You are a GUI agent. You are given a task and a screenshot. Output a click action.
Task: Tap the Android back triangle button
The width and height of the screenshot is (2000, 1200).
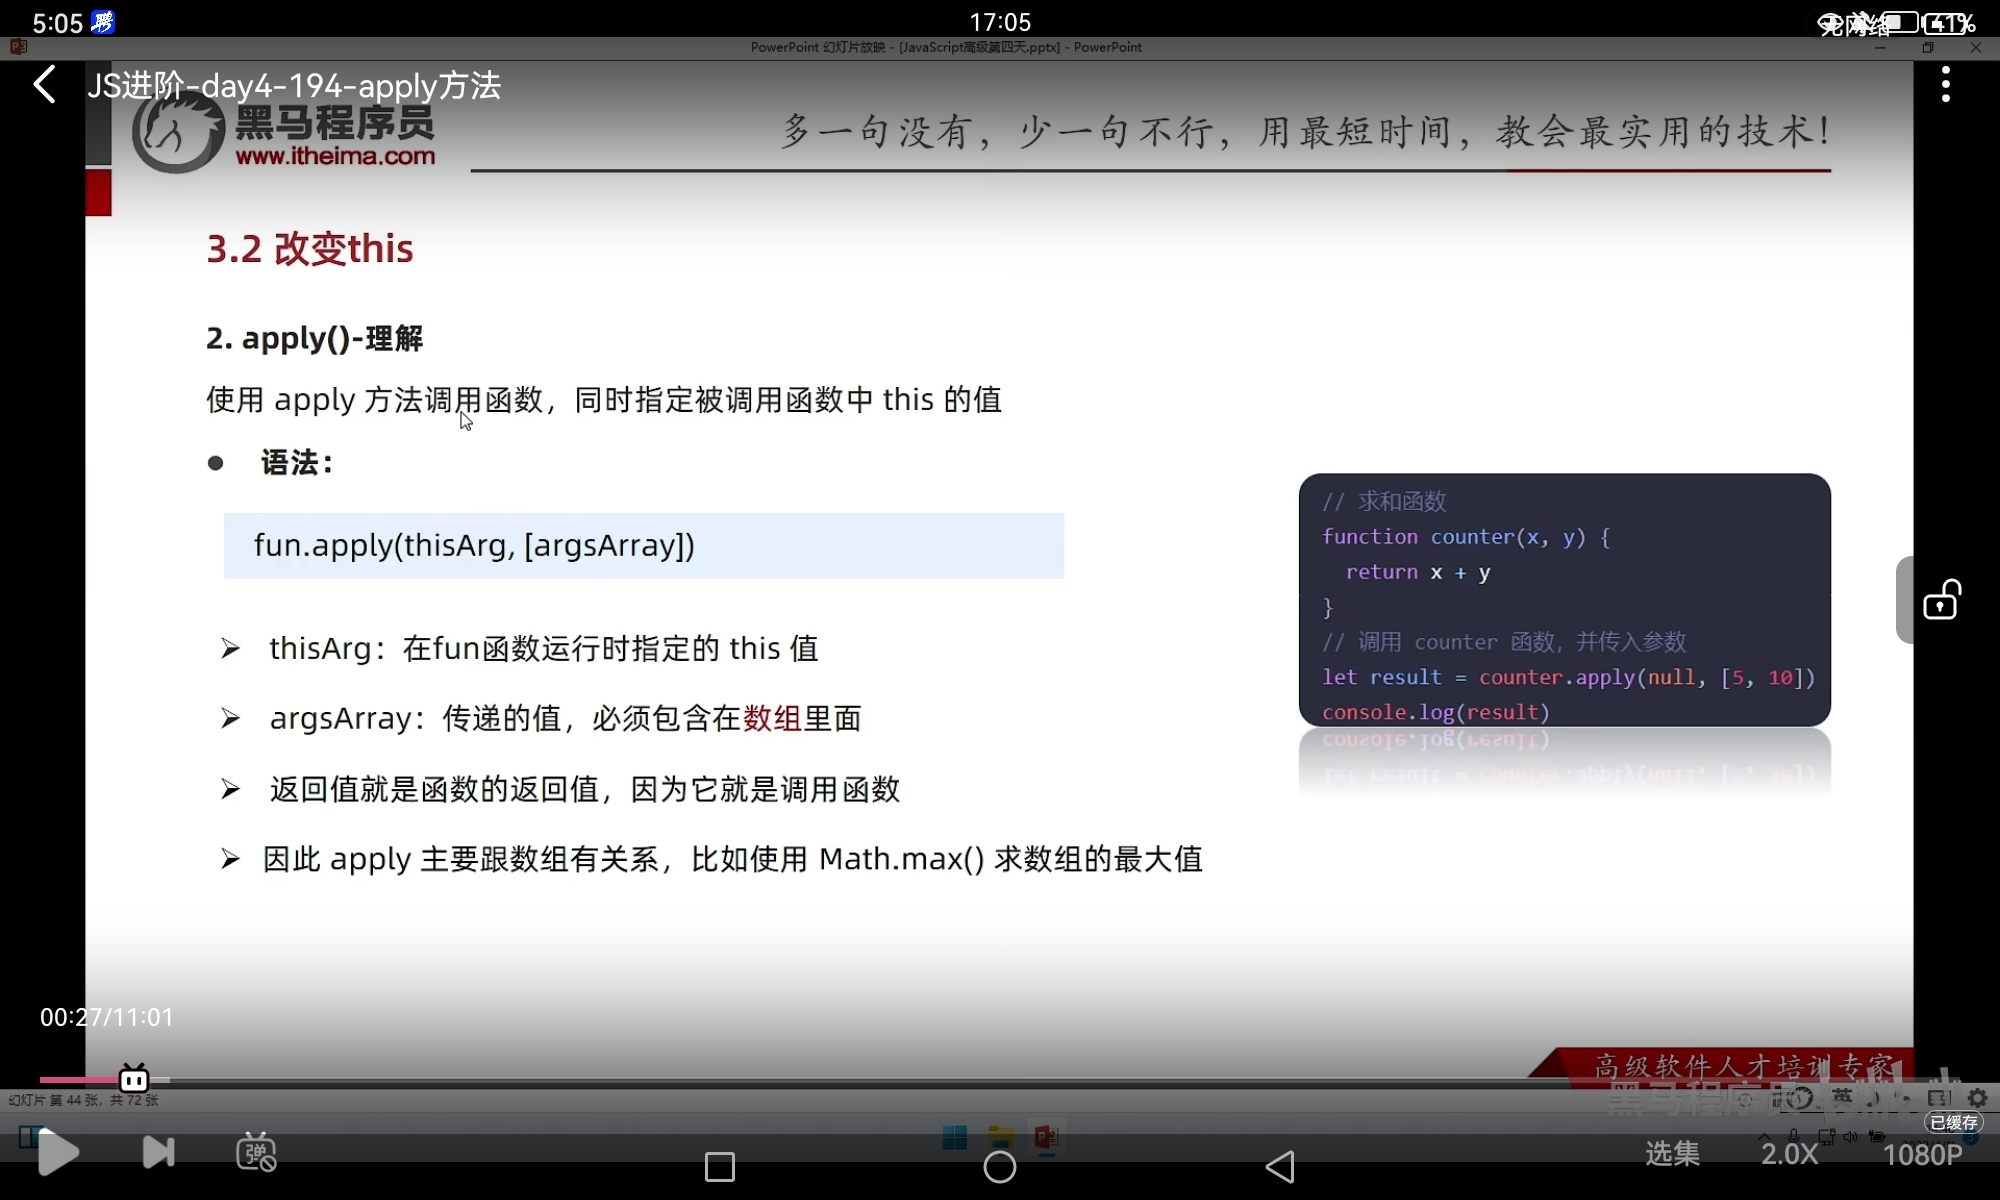(1280, 1166)
